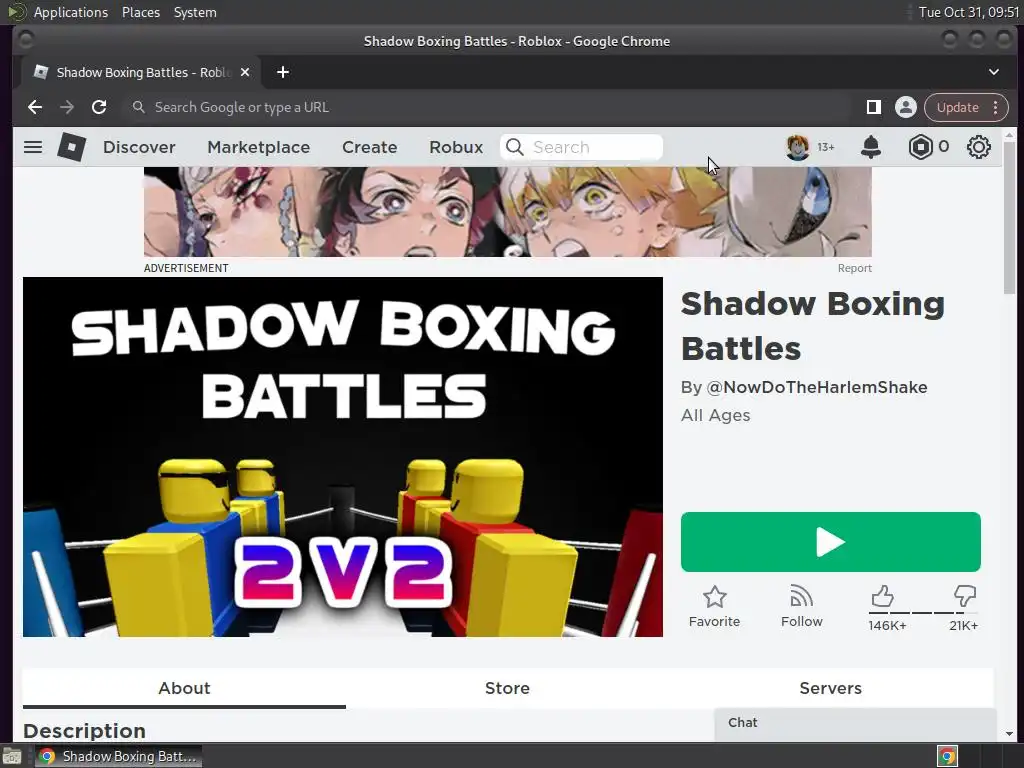Go back in Chrome
Screen dimensions: 1024x768
tap(35, 107)
